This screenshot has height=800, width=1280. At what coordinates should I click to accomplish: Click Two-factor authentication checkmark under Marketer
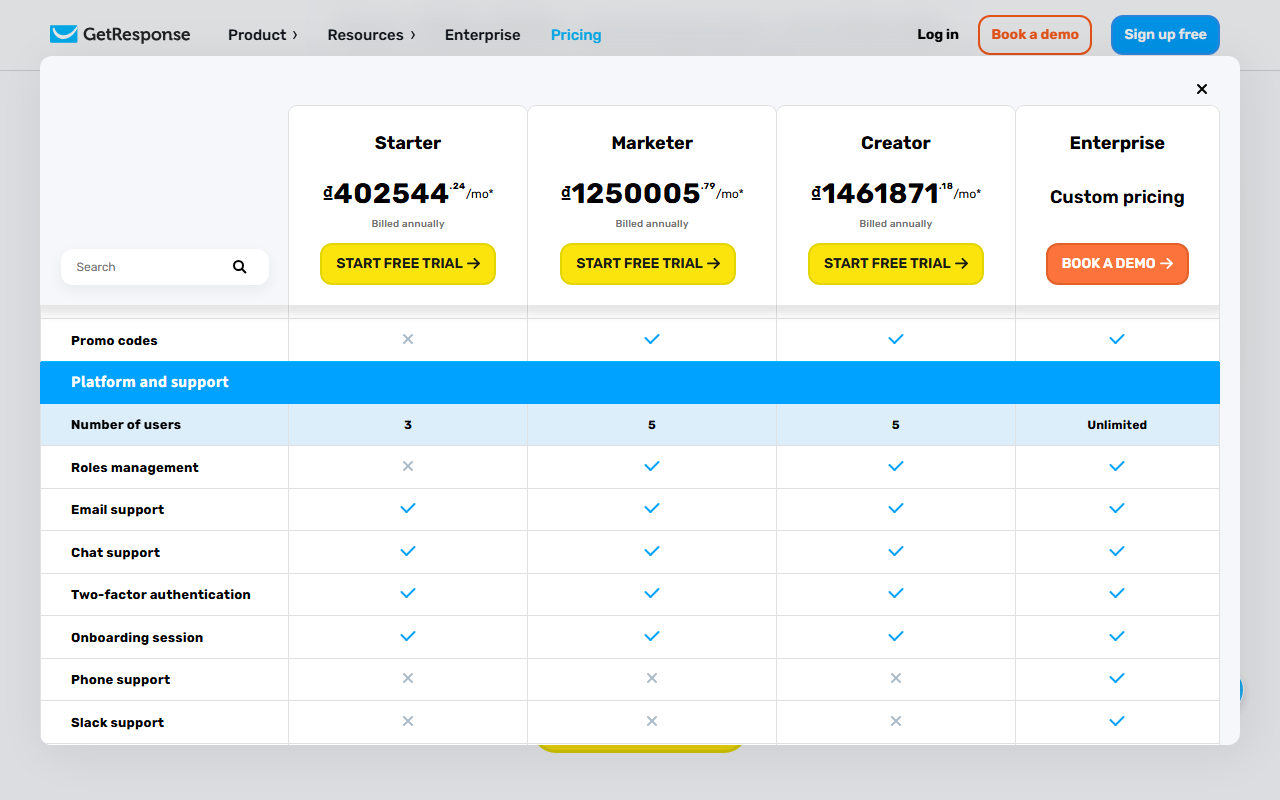pos(652,593)
